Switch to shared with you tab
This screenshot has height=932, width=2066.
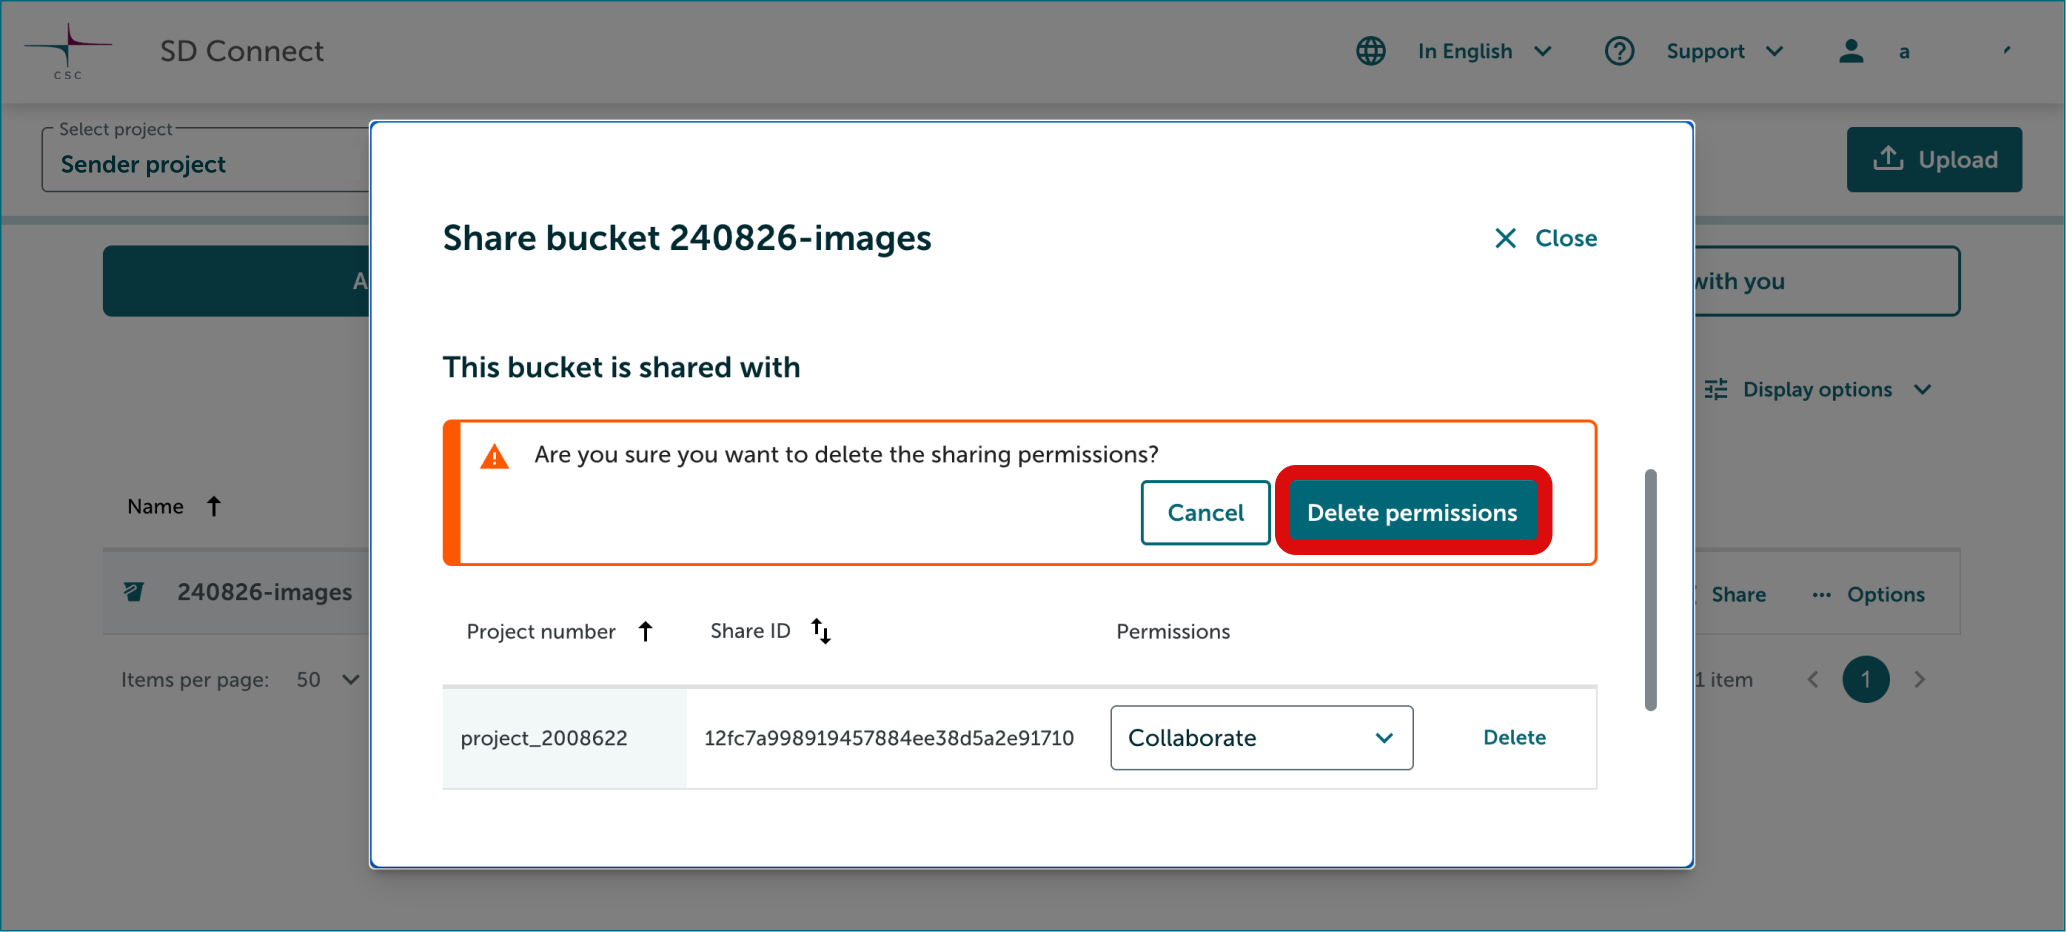[x=1826, y=281]
